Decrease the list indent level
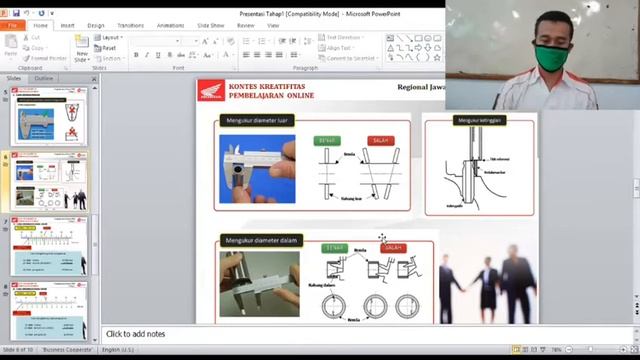 pyautogui.click(x=282, y=41)
